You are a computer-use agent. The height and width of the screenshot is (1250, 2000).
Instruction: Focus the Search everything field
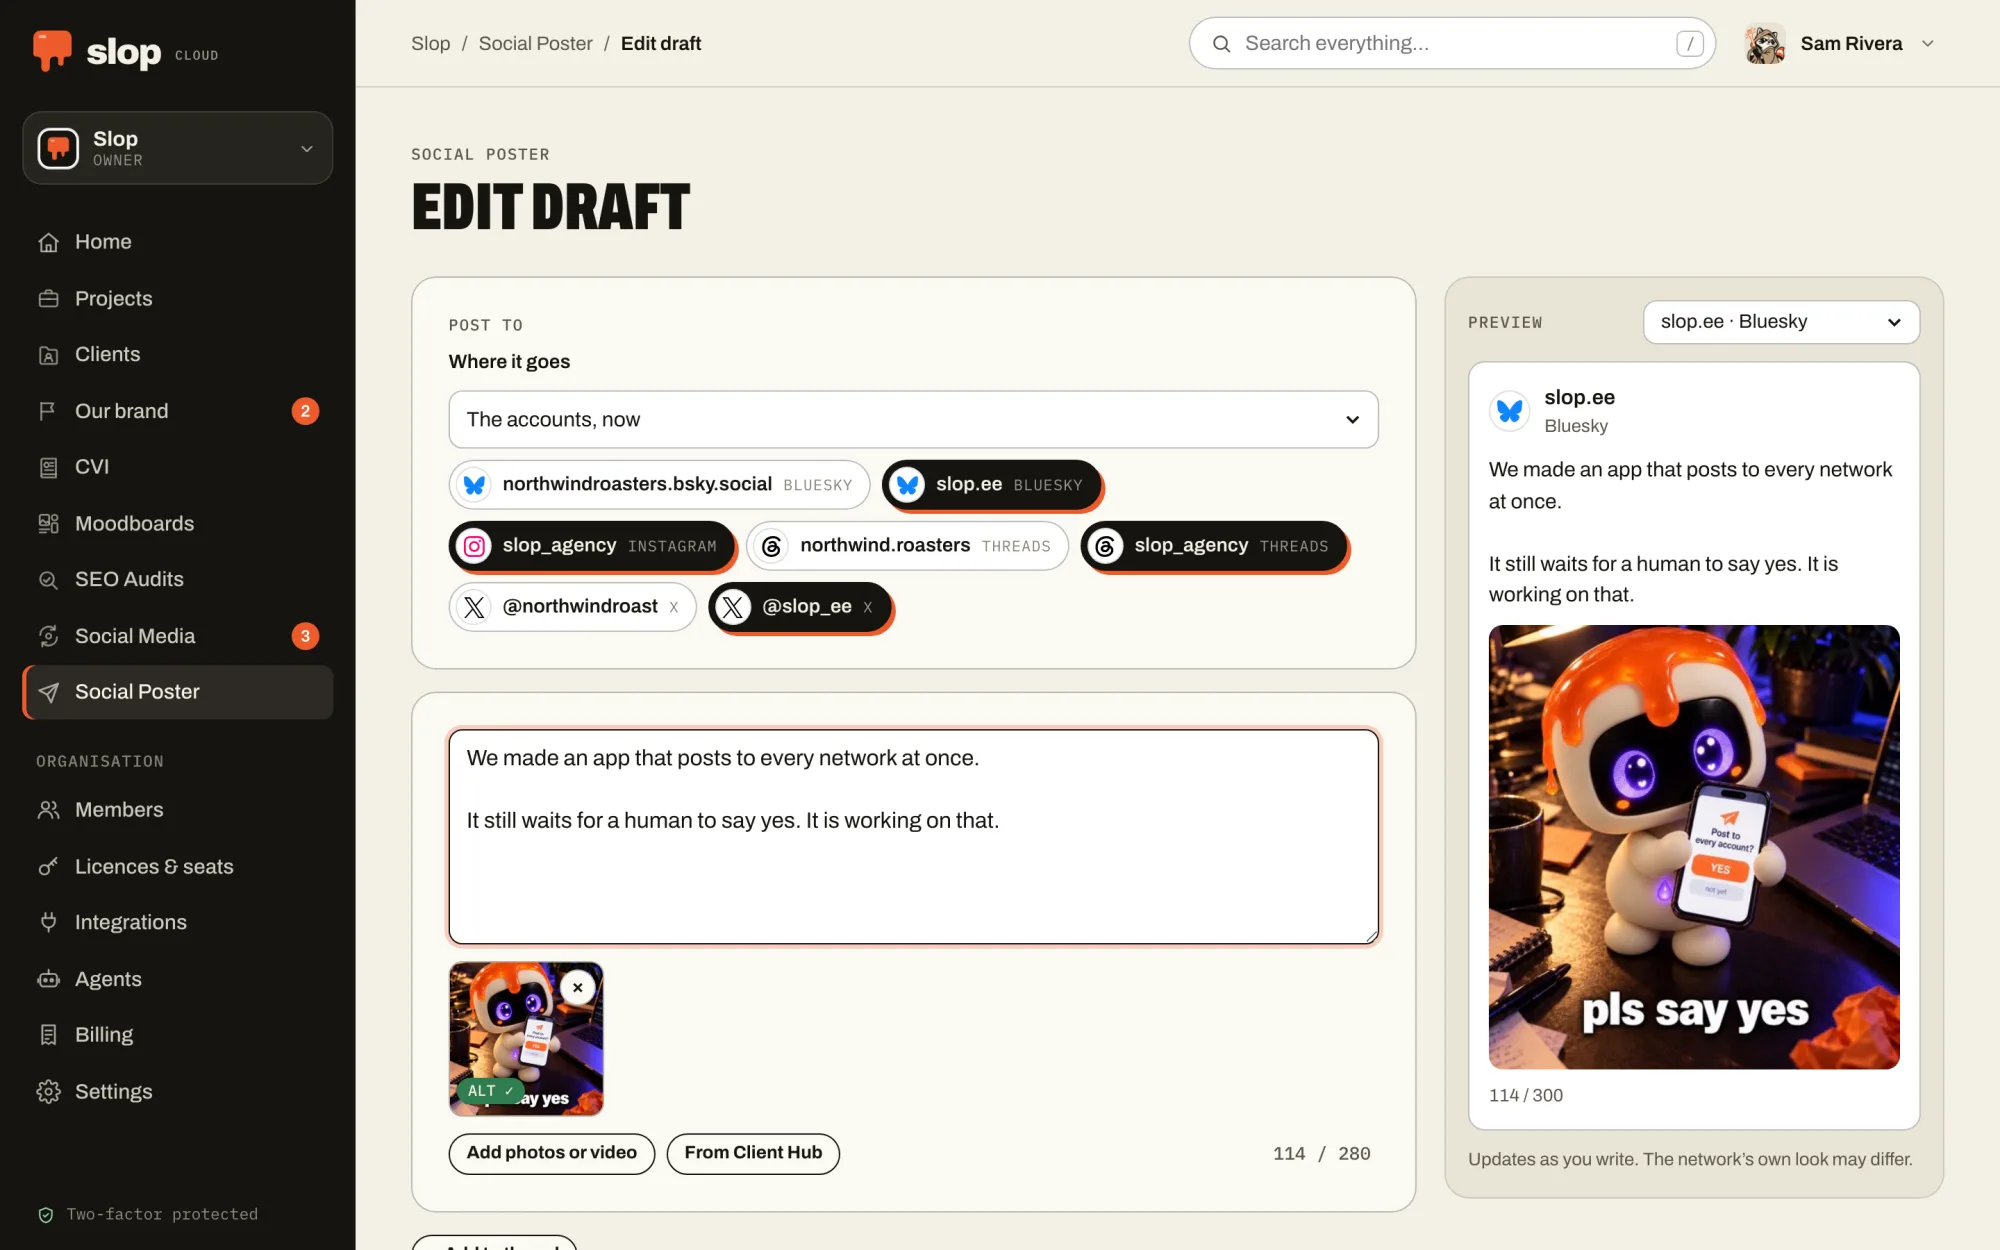1452,44
